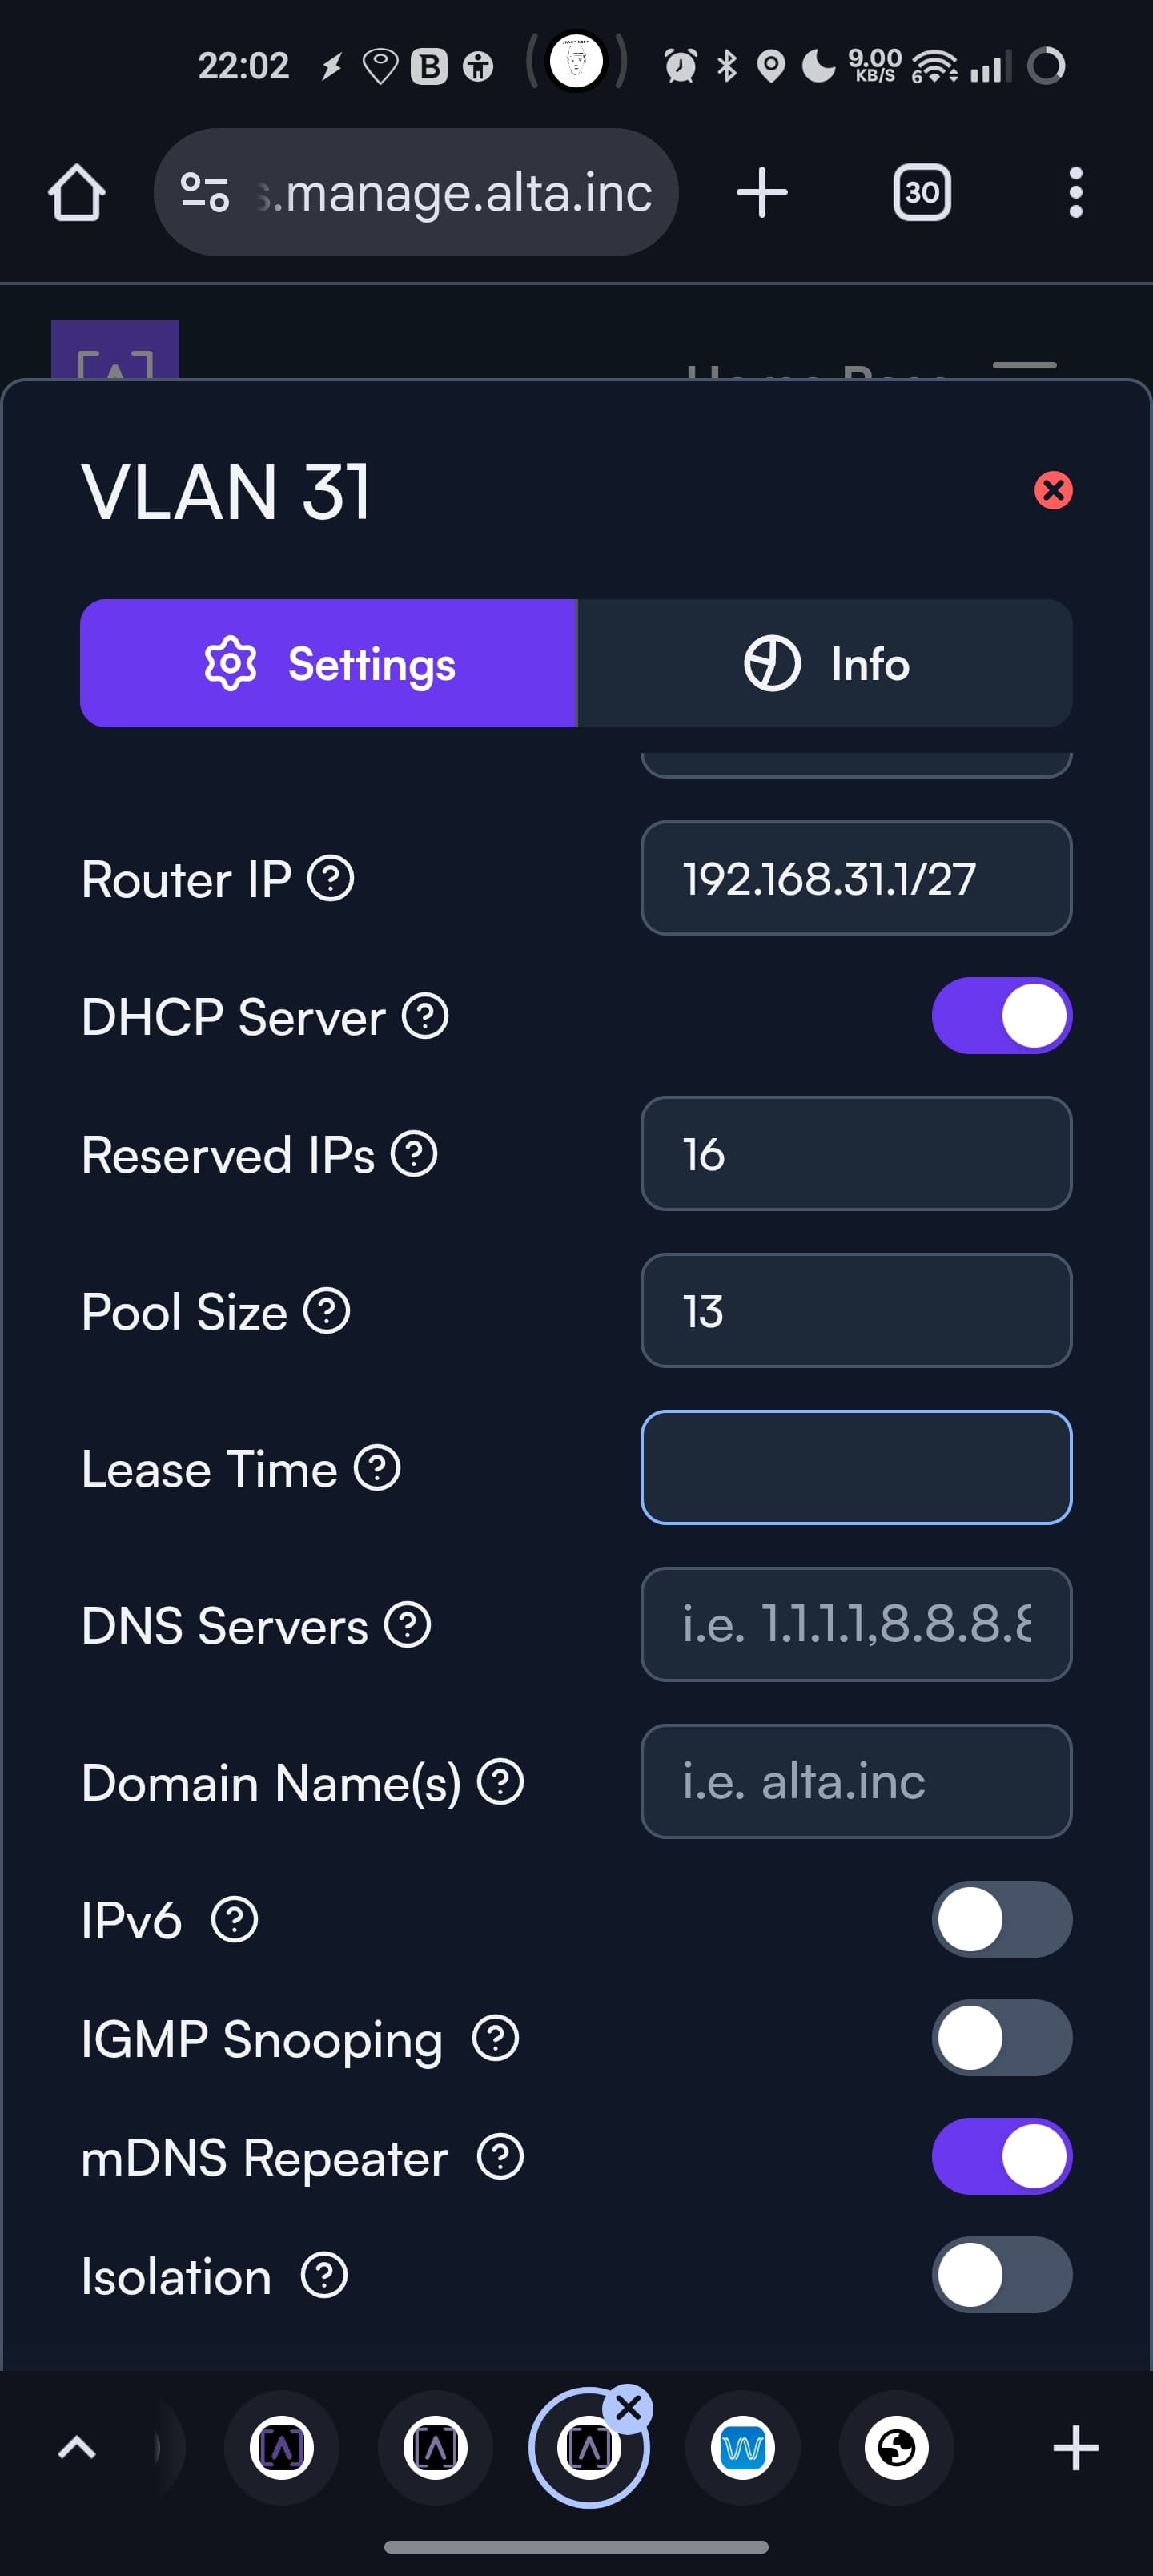Click the help icon next to Router IP

click(330, 879)
